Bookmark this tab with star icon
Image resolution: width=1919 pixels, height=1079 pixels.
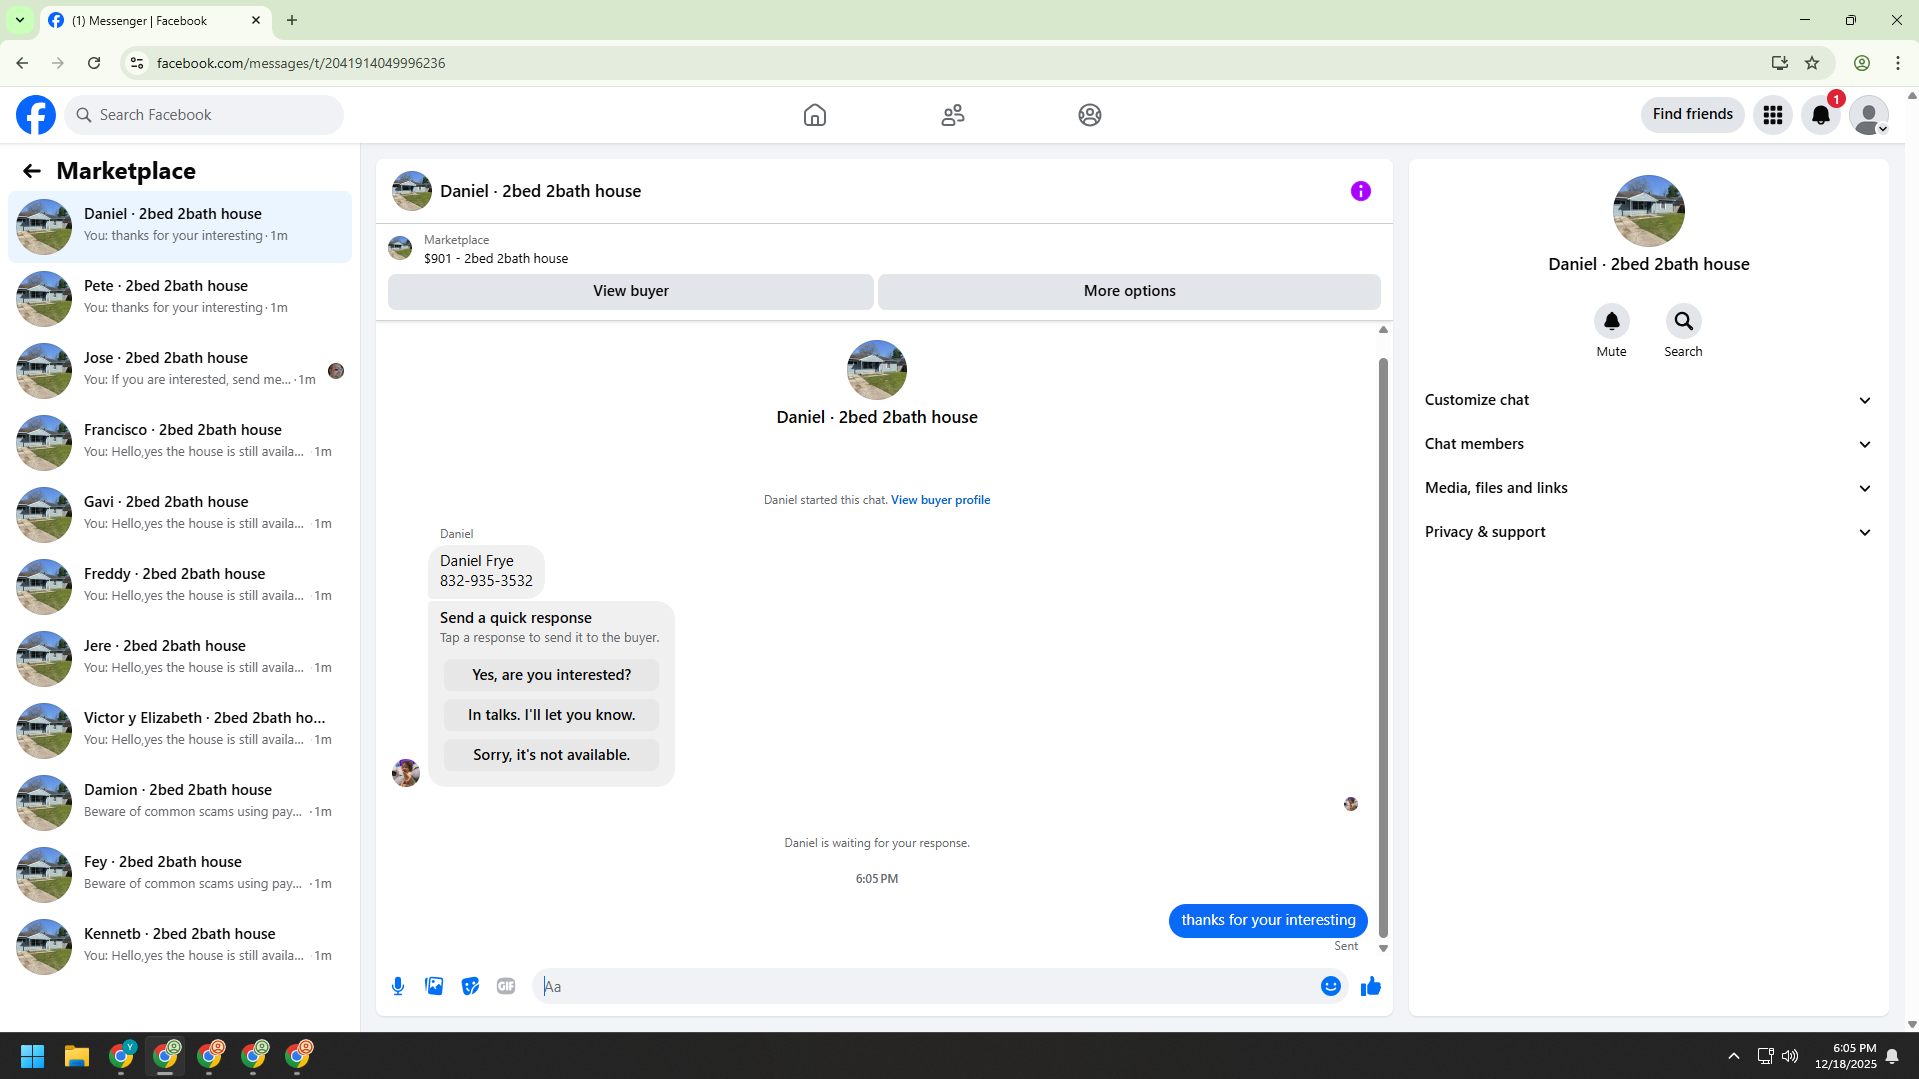[1812, 63]
